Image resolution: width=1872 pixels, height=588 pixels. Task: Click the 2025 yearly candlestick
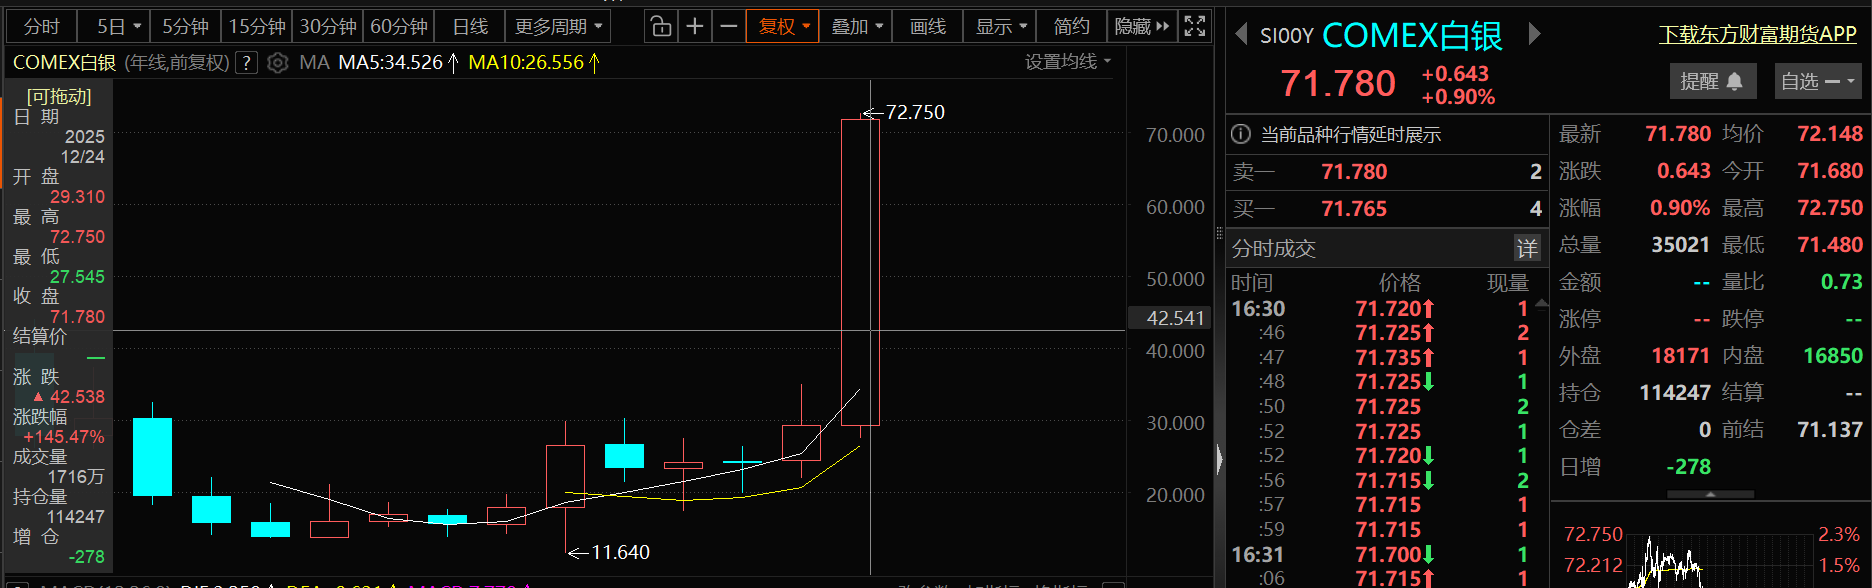pyautogui.click(x=860, y=272)
